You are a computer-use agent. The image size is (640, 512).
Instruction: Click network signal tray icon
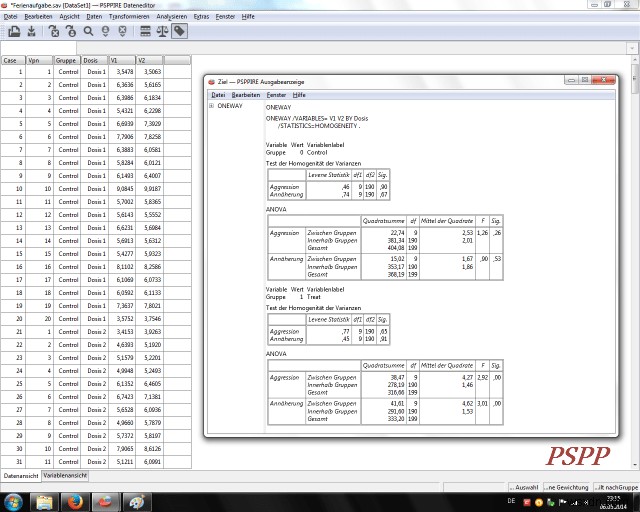pos(575,503)
